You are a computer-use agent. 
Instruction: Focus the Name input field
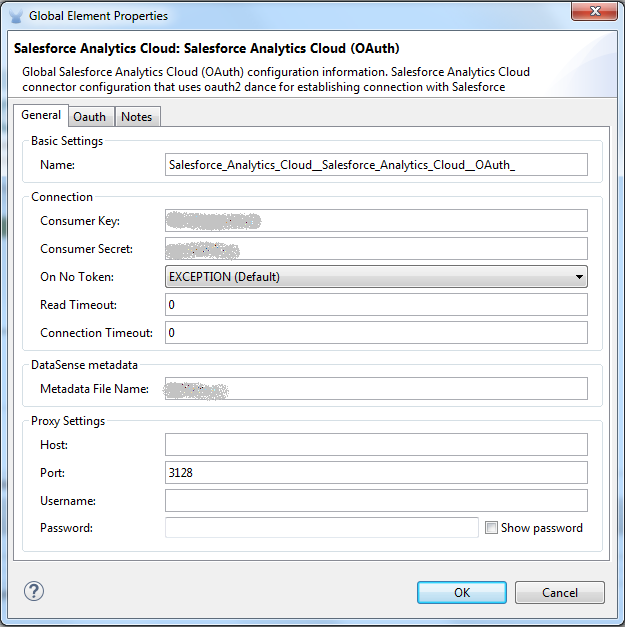click(x=376, y=164)
